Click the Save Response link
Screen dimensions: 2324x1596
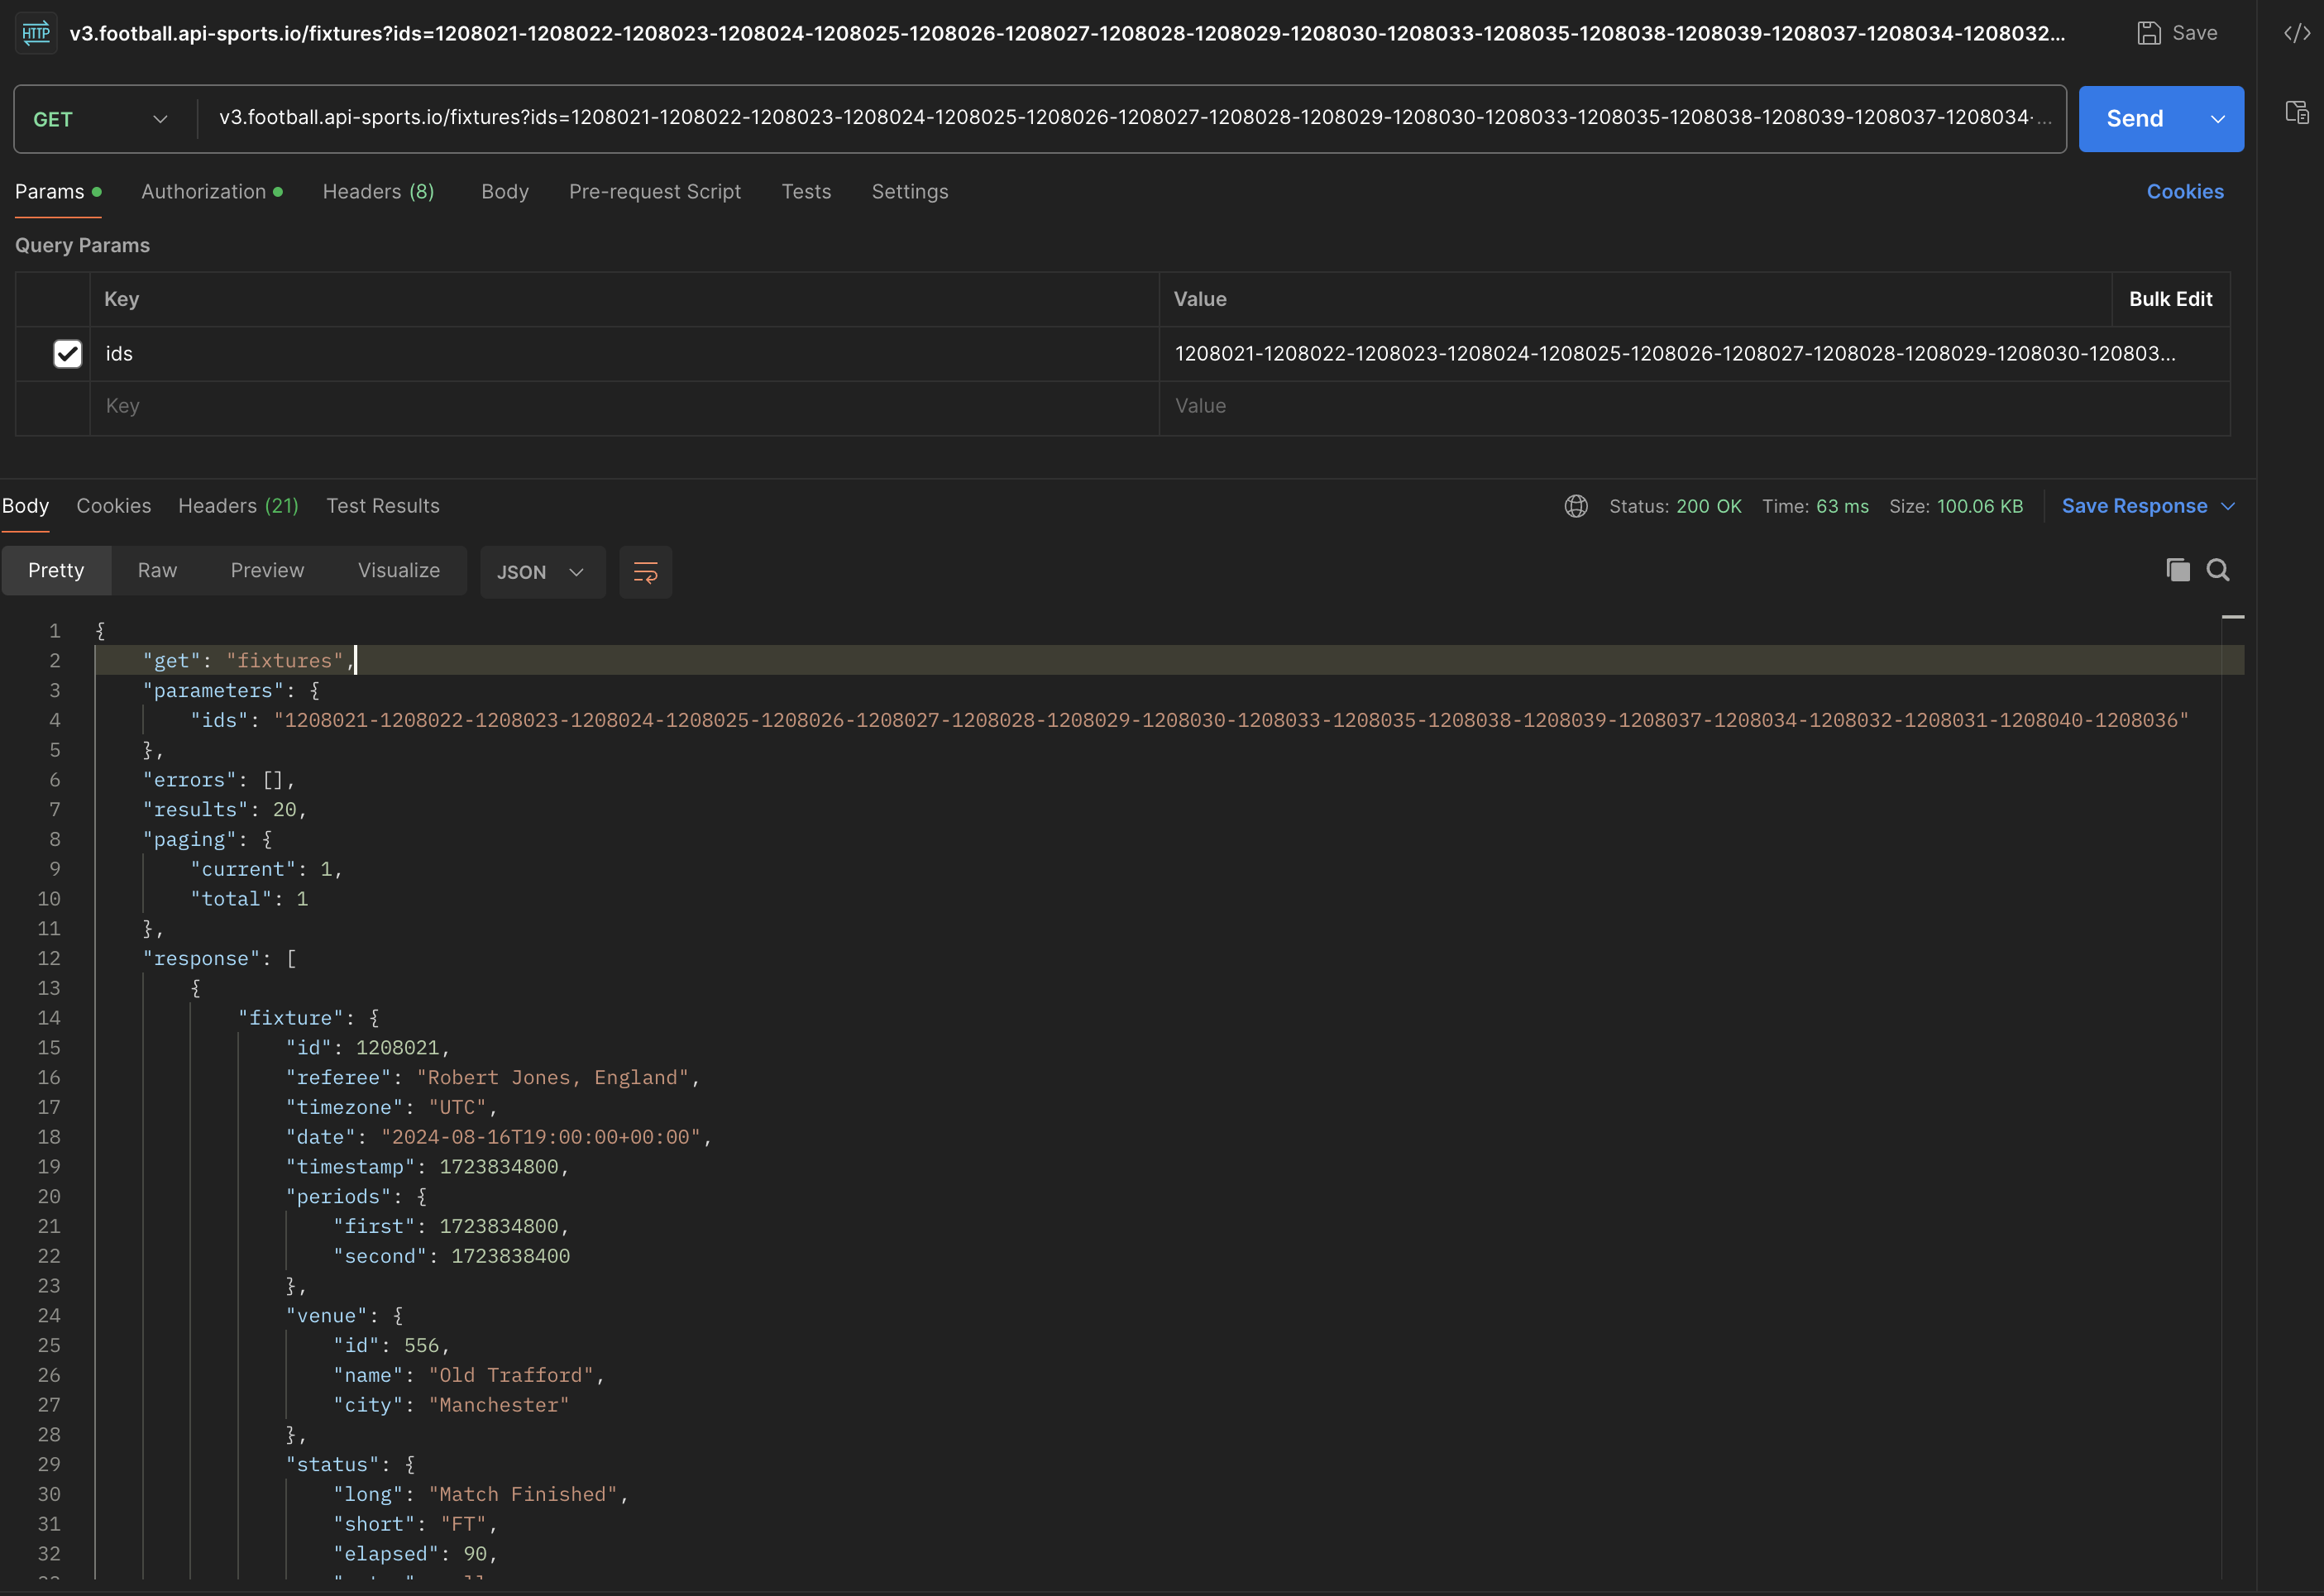pos(2134,506)
